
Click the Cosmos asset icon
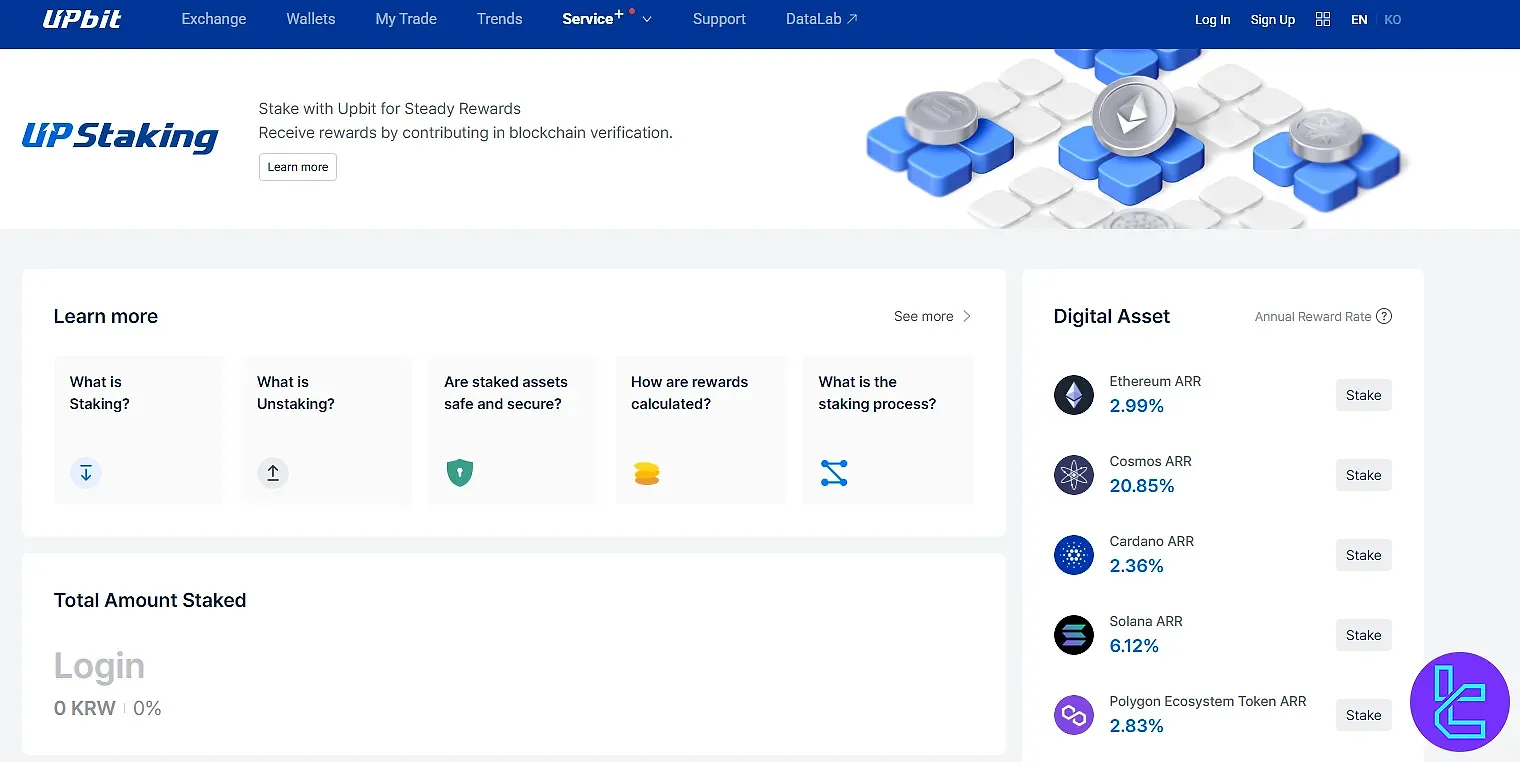[x=1073, y=475]
